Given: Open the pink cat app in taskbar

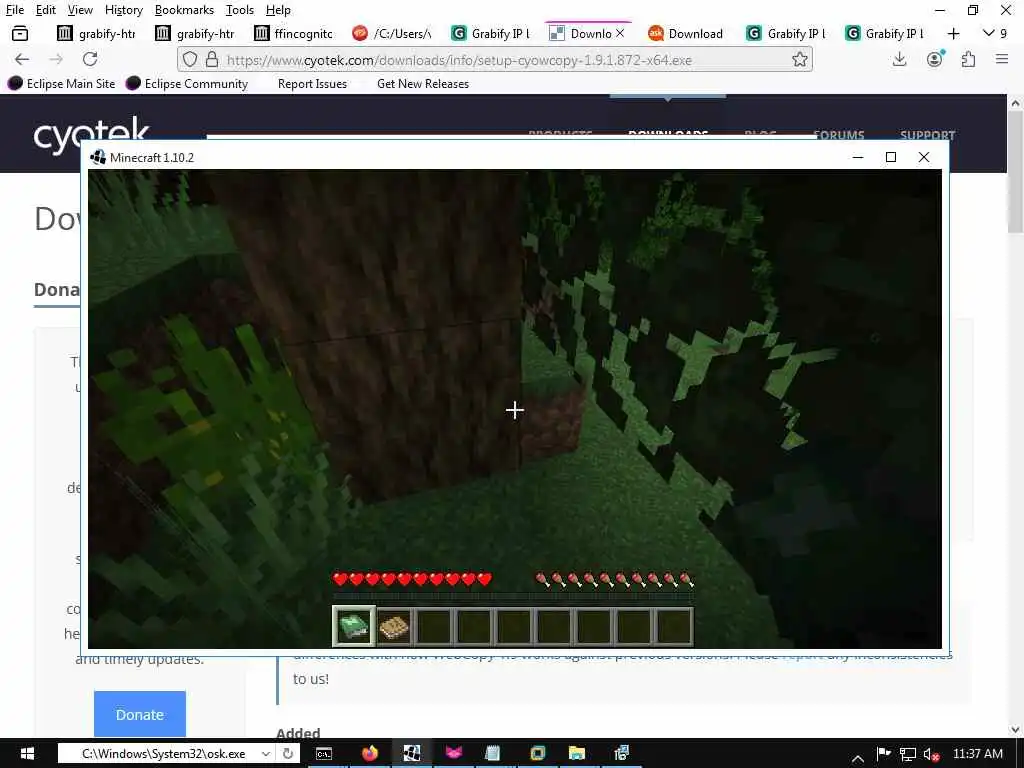Looking at the screenshot, I should (x=453, y=753).
